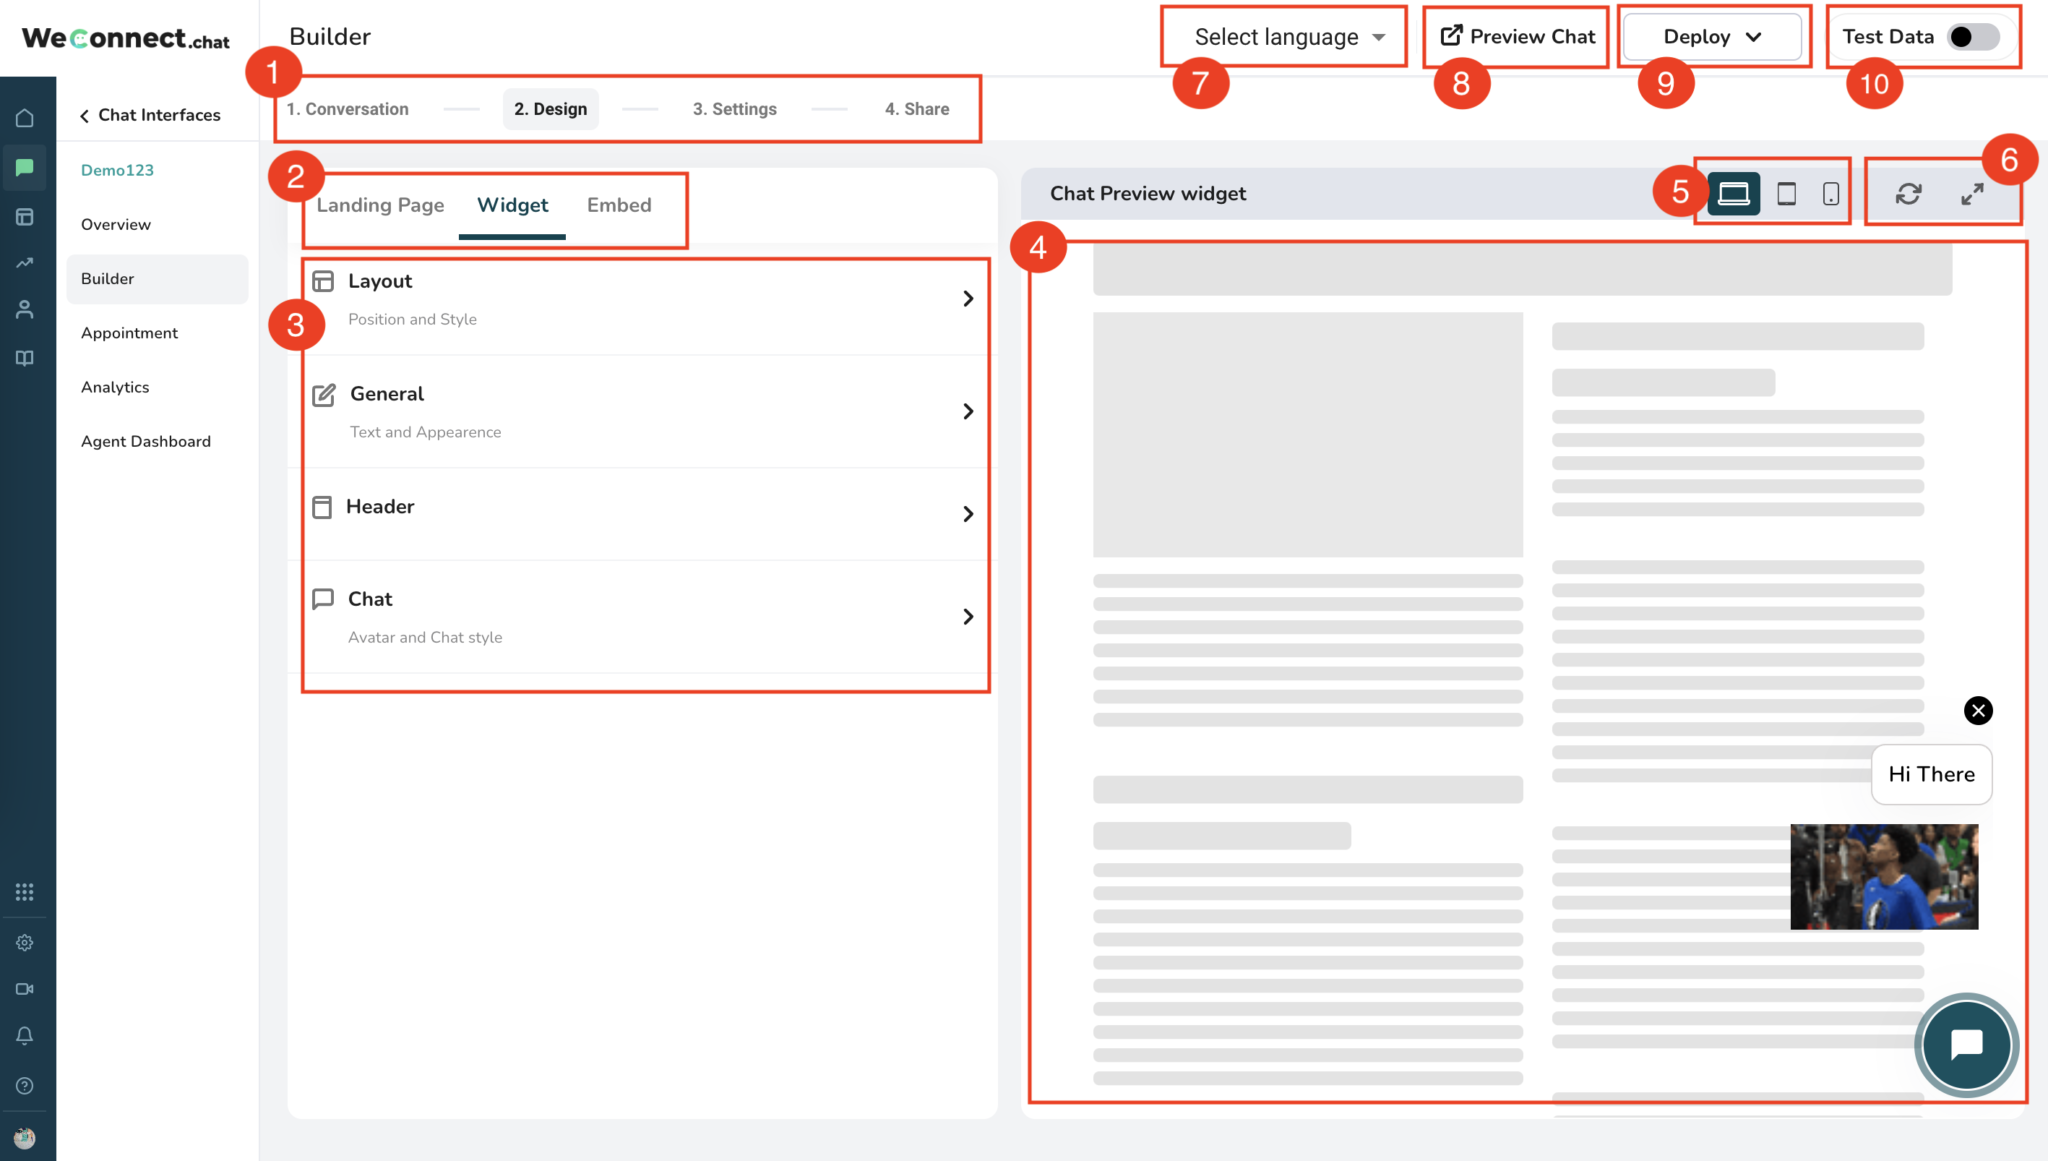Open the video camera sidebar icon
2048x1161 pixels.
25,989
